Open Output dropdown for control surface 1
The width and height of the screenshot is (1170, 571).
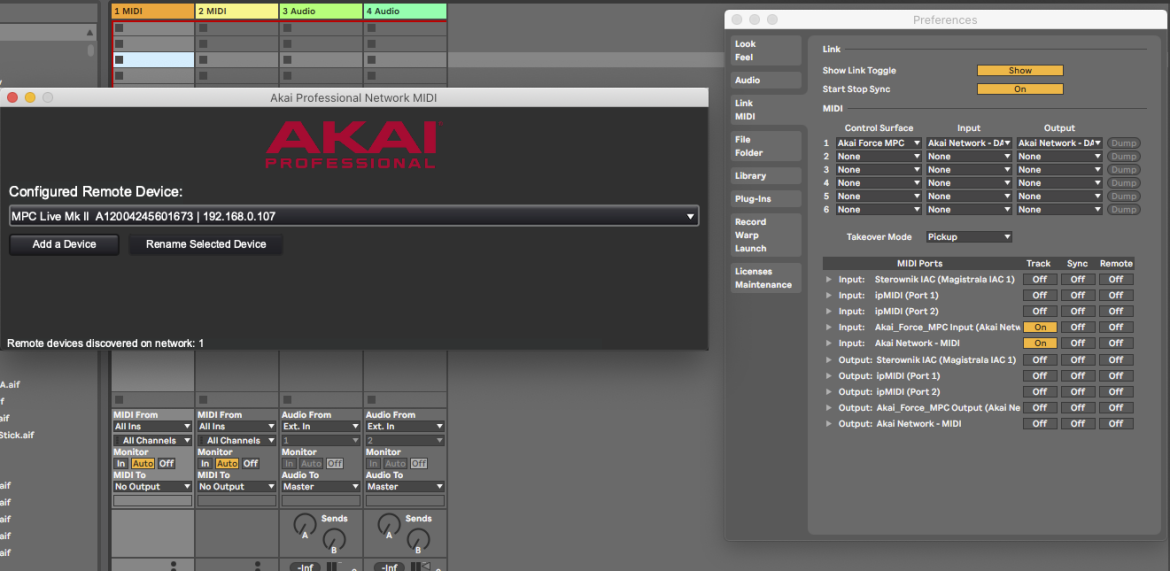[x=1060, y=143]
